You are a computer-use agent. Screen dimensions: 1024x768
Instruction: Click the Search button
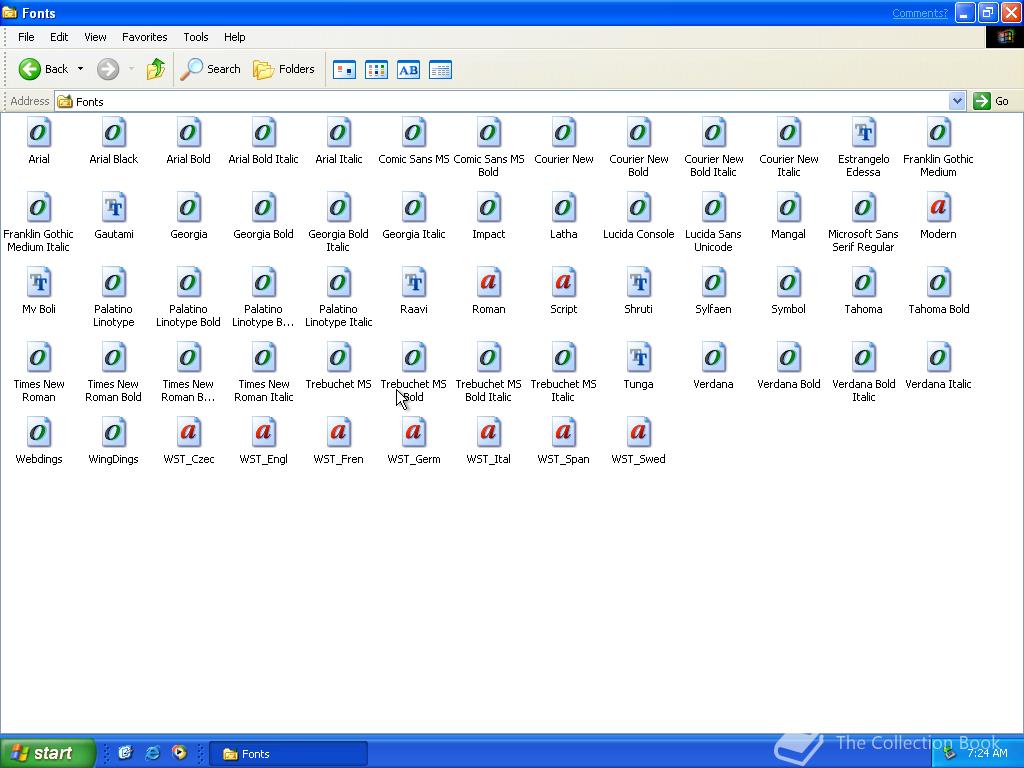point(210,69)
